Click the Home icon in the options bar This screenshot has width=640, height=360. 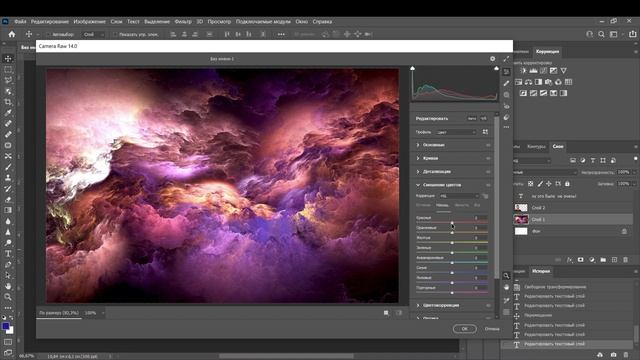(12, 34)
